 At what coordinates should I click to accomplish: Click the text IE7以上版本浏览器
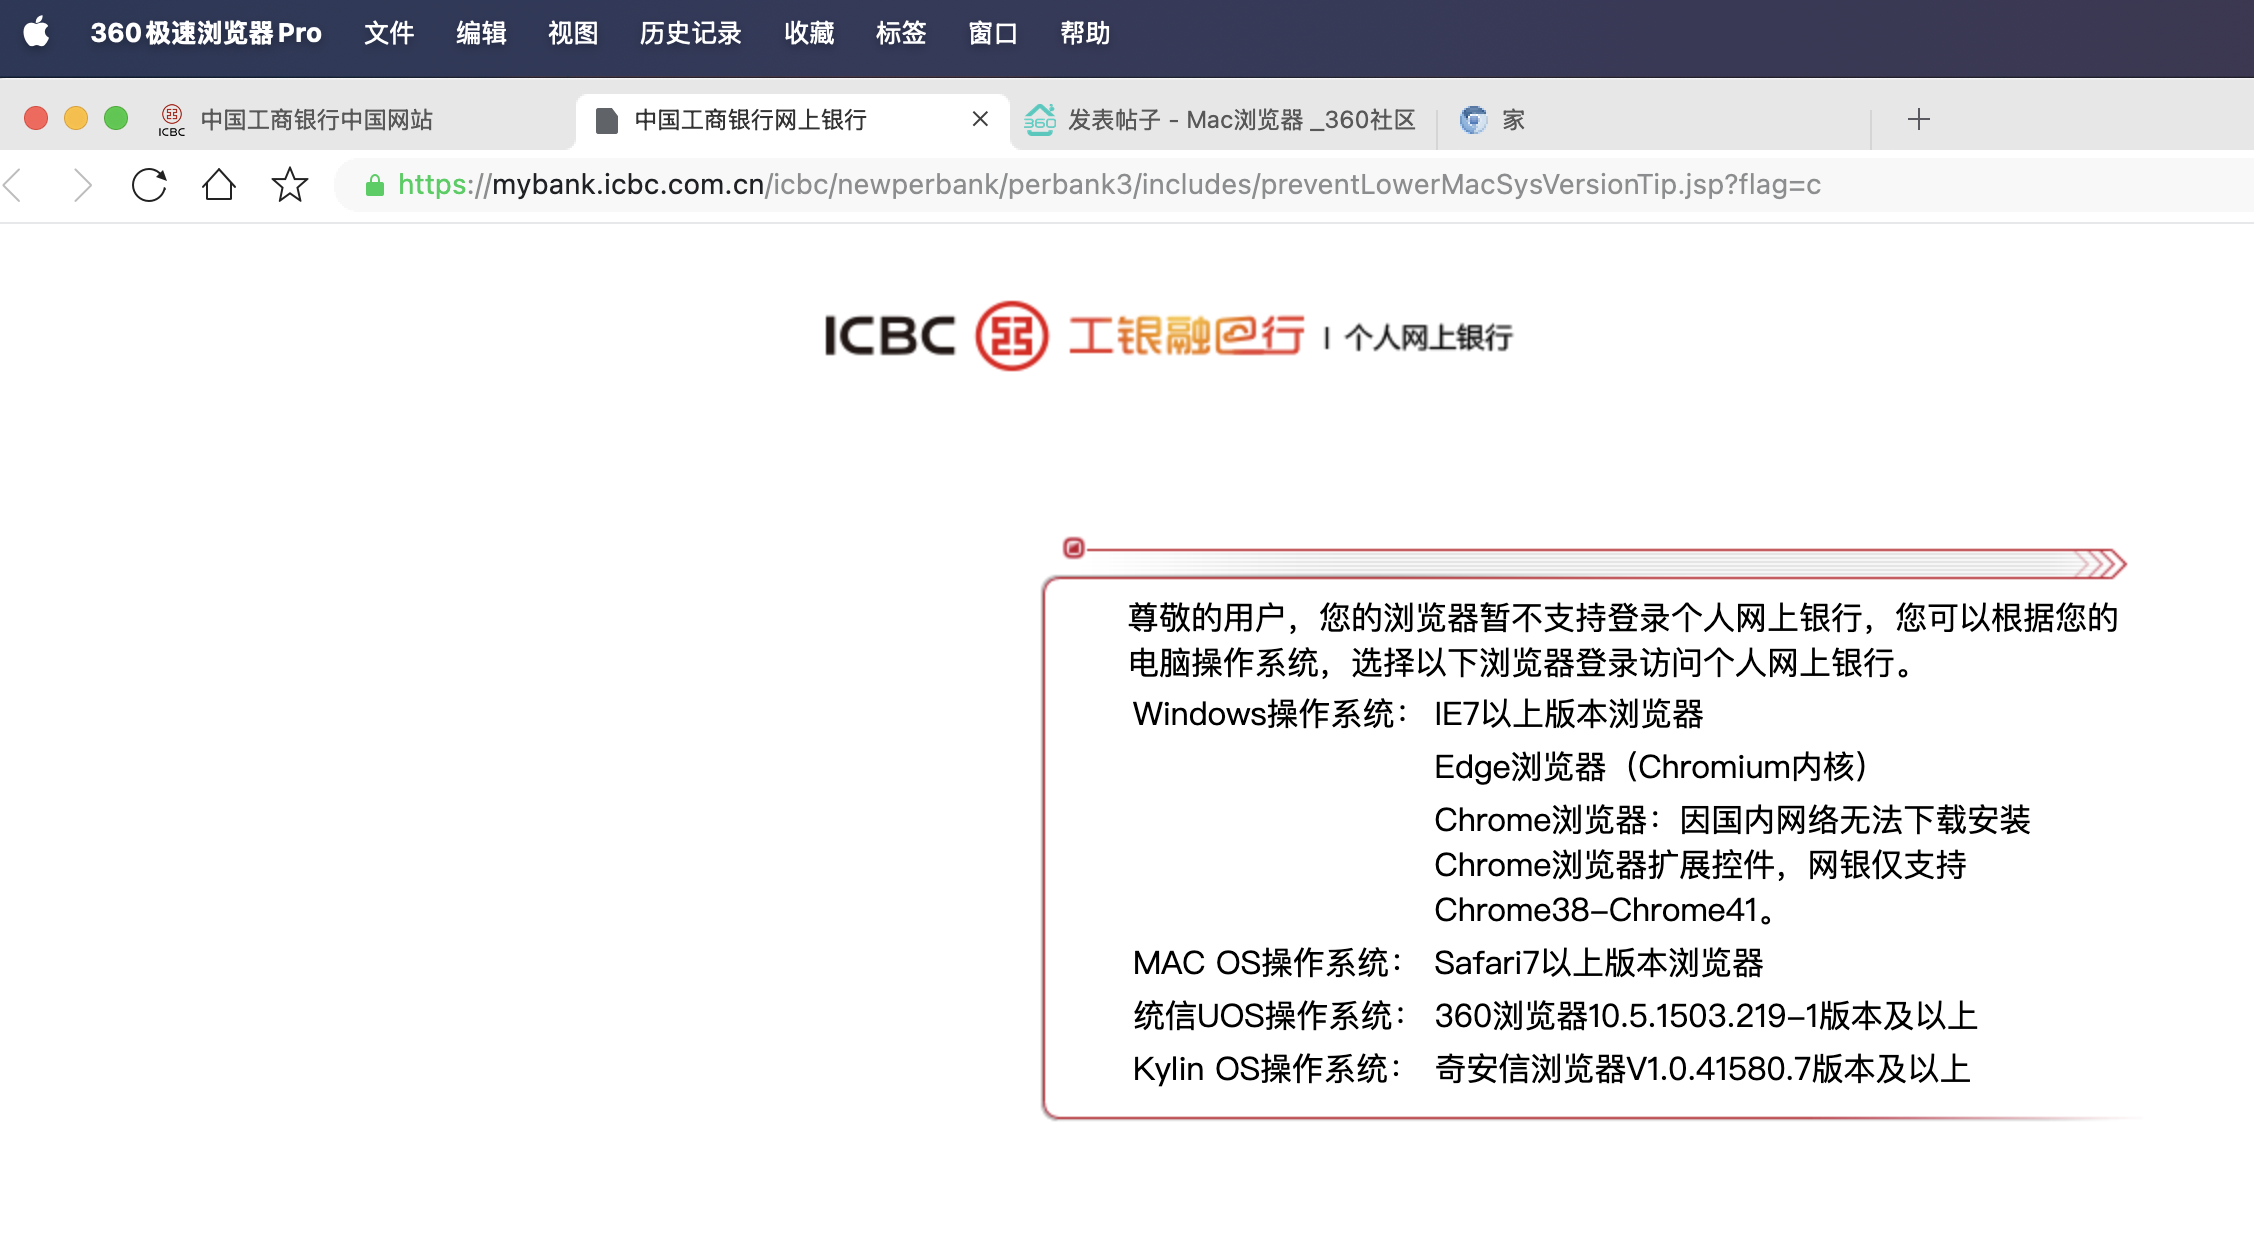[1568, 714]
